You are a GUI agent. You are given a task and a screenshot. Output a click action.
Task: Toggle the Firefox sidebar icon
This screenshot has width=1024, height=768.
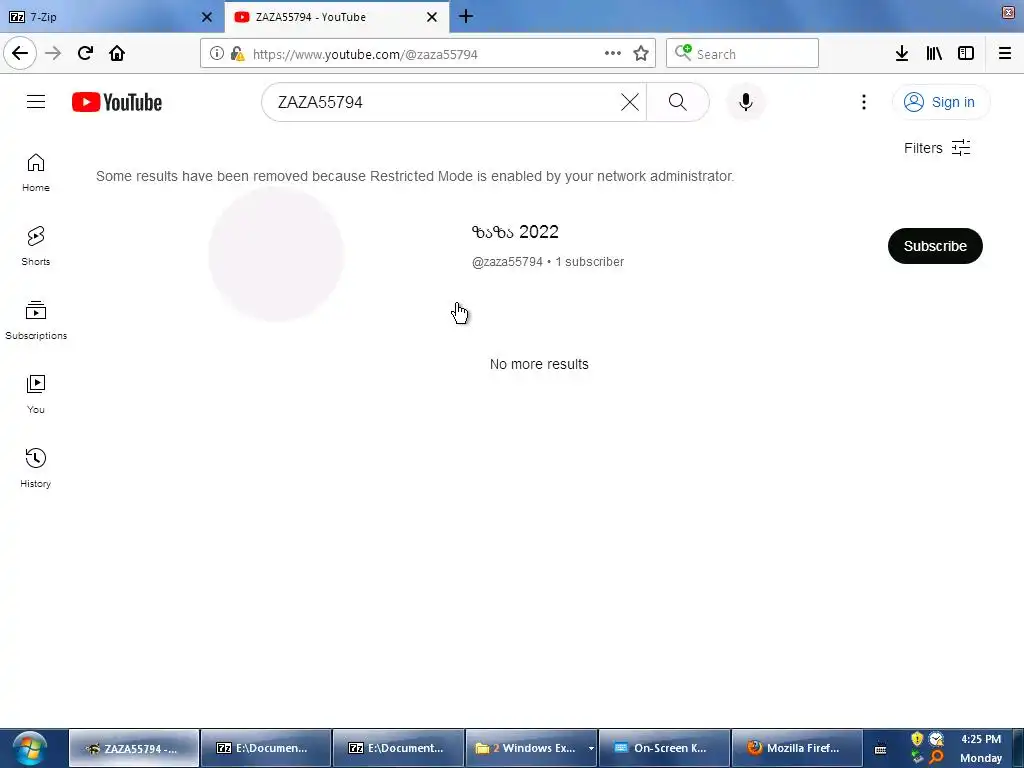pyautogui.click(x=966, y=54)
